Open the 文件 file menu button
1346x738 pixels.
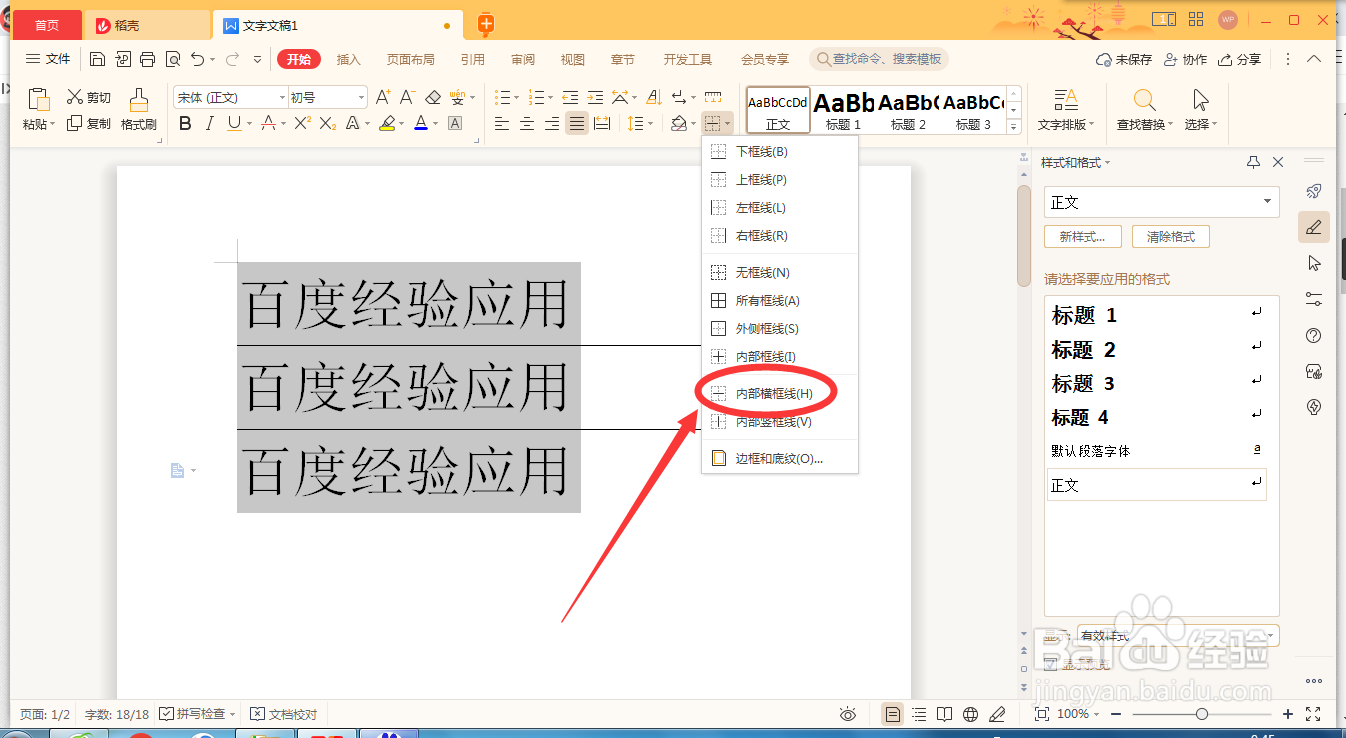[x=48, y=59]
